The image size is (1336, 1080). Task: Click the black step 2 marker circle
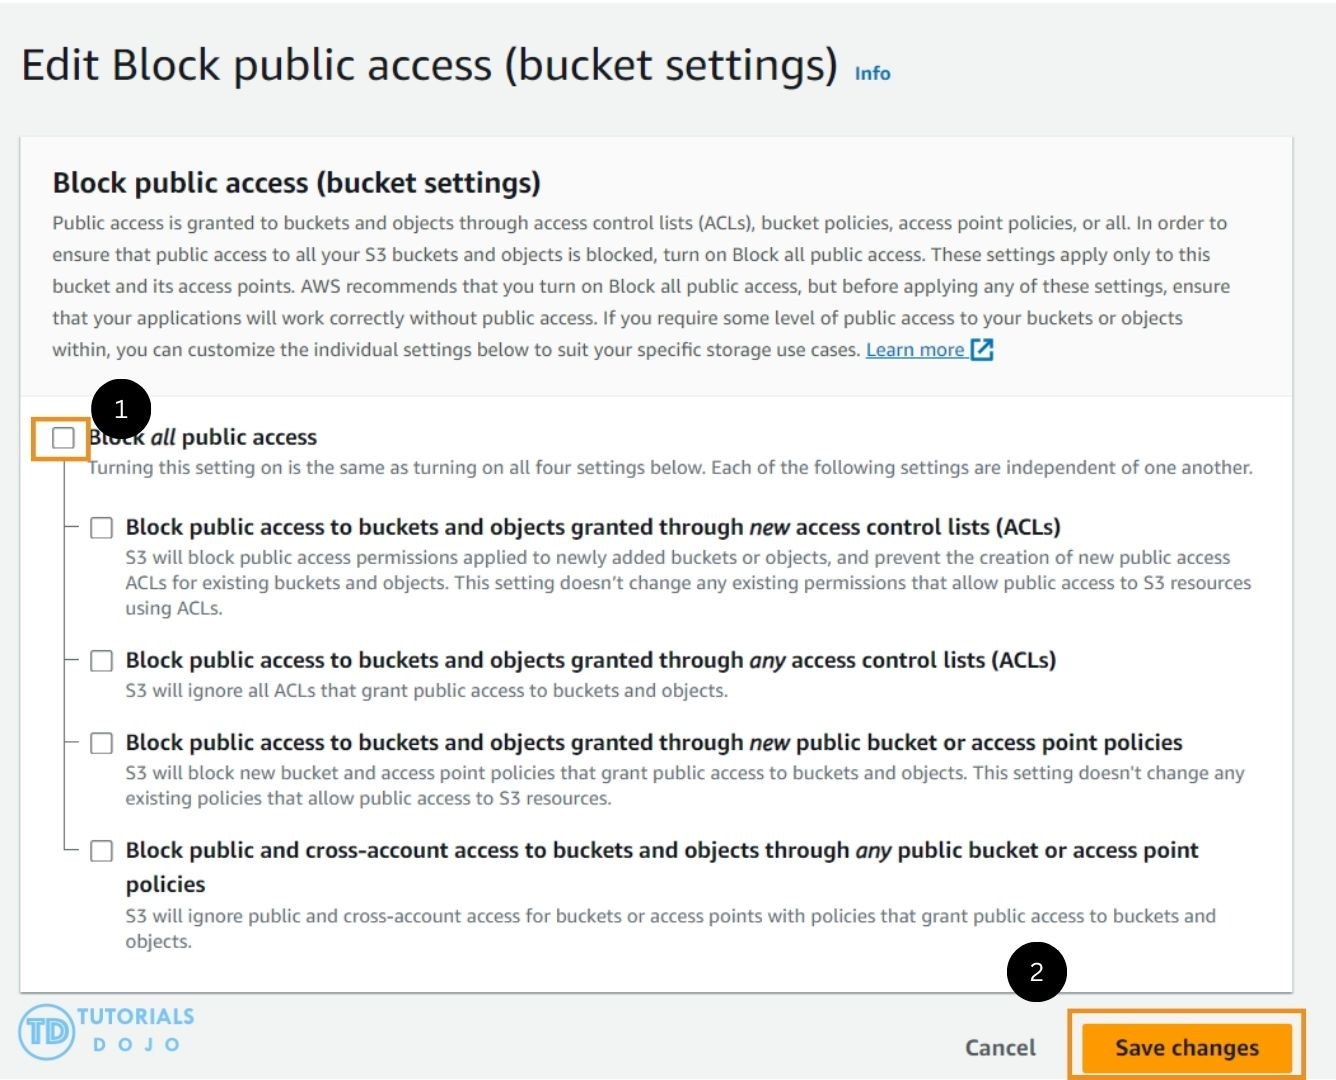tap(1036, 972)
